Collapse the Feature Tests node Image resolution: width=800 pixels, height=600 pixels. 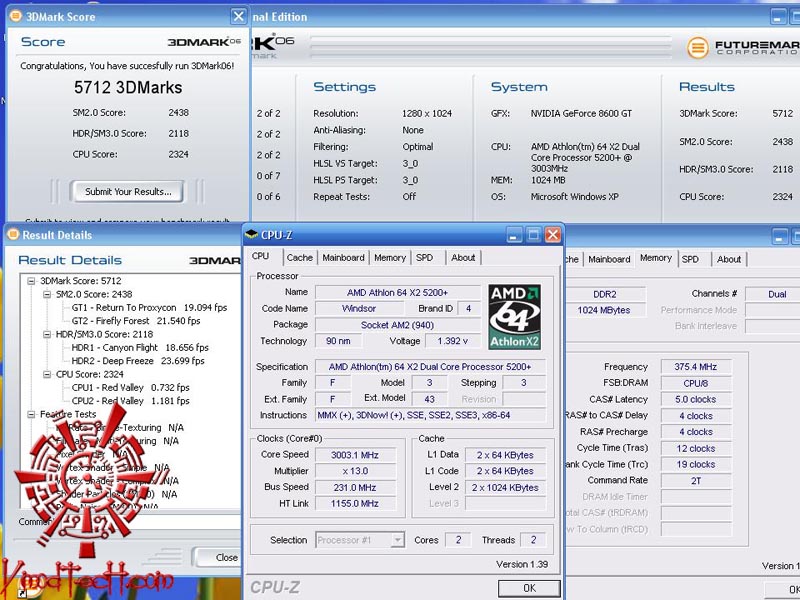(x=31, y=414)
